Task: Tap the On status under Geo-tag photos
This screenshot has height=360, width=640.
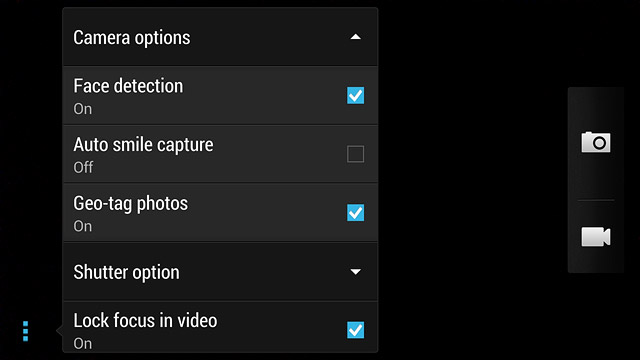Action: pos(83,226)
